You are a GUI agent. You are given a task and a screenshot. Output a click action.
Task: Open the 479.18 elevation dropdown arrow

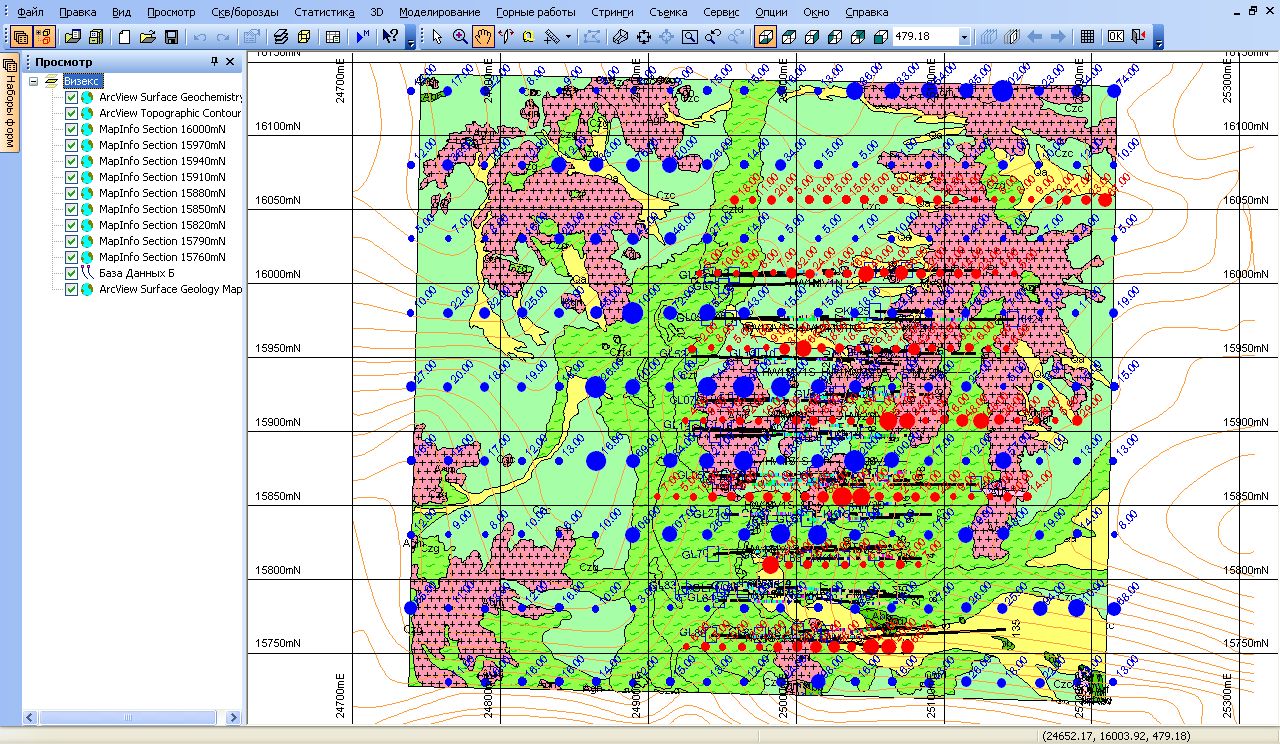(x=964, y=37)
